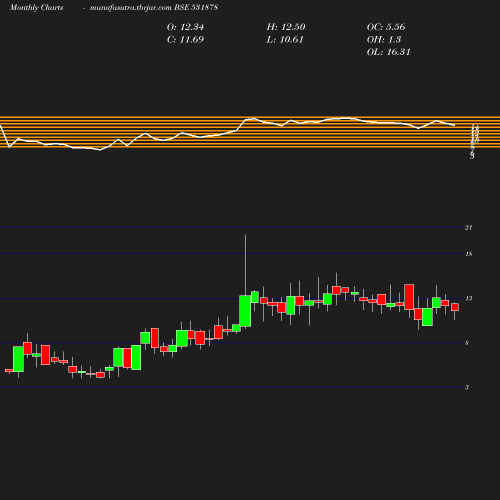Select the close value "C: 11.69"
The width and height of the screenshot is (500, 500).
pos(185,40)
